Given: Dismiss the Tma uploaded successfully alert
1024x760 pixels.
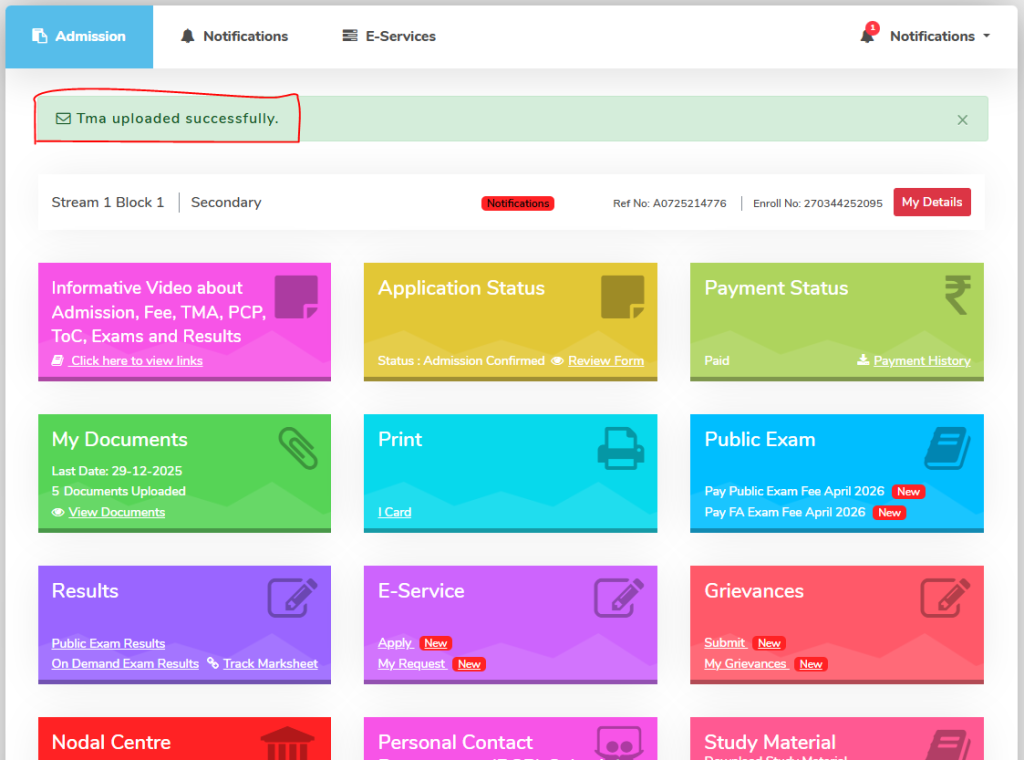Looking at the screenshot, I should [x=962, y=119].
